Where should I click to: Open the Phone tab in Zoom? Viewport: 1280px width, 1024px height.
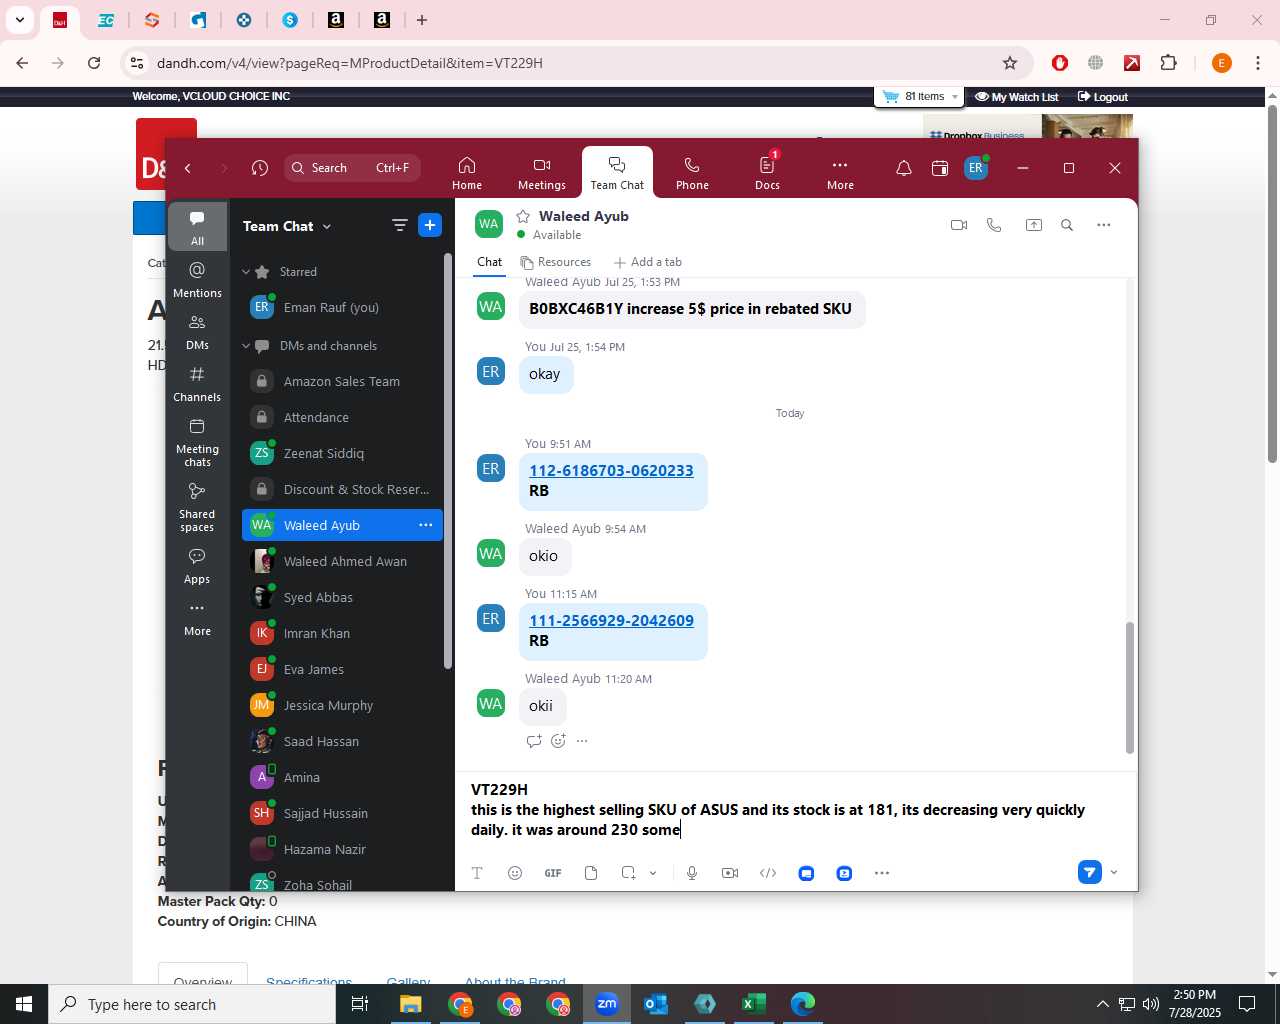coord(692,172)
